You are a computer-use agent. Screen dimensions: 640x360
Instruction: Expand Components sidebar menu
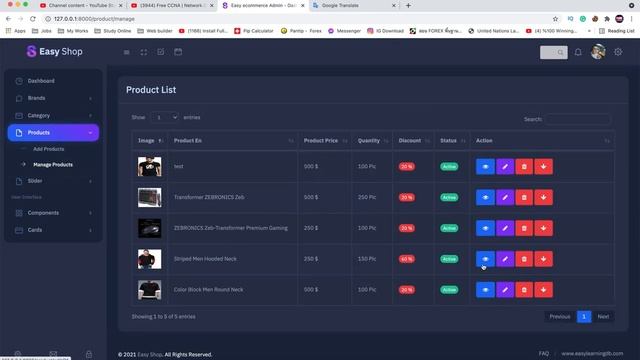click(53, 213)
